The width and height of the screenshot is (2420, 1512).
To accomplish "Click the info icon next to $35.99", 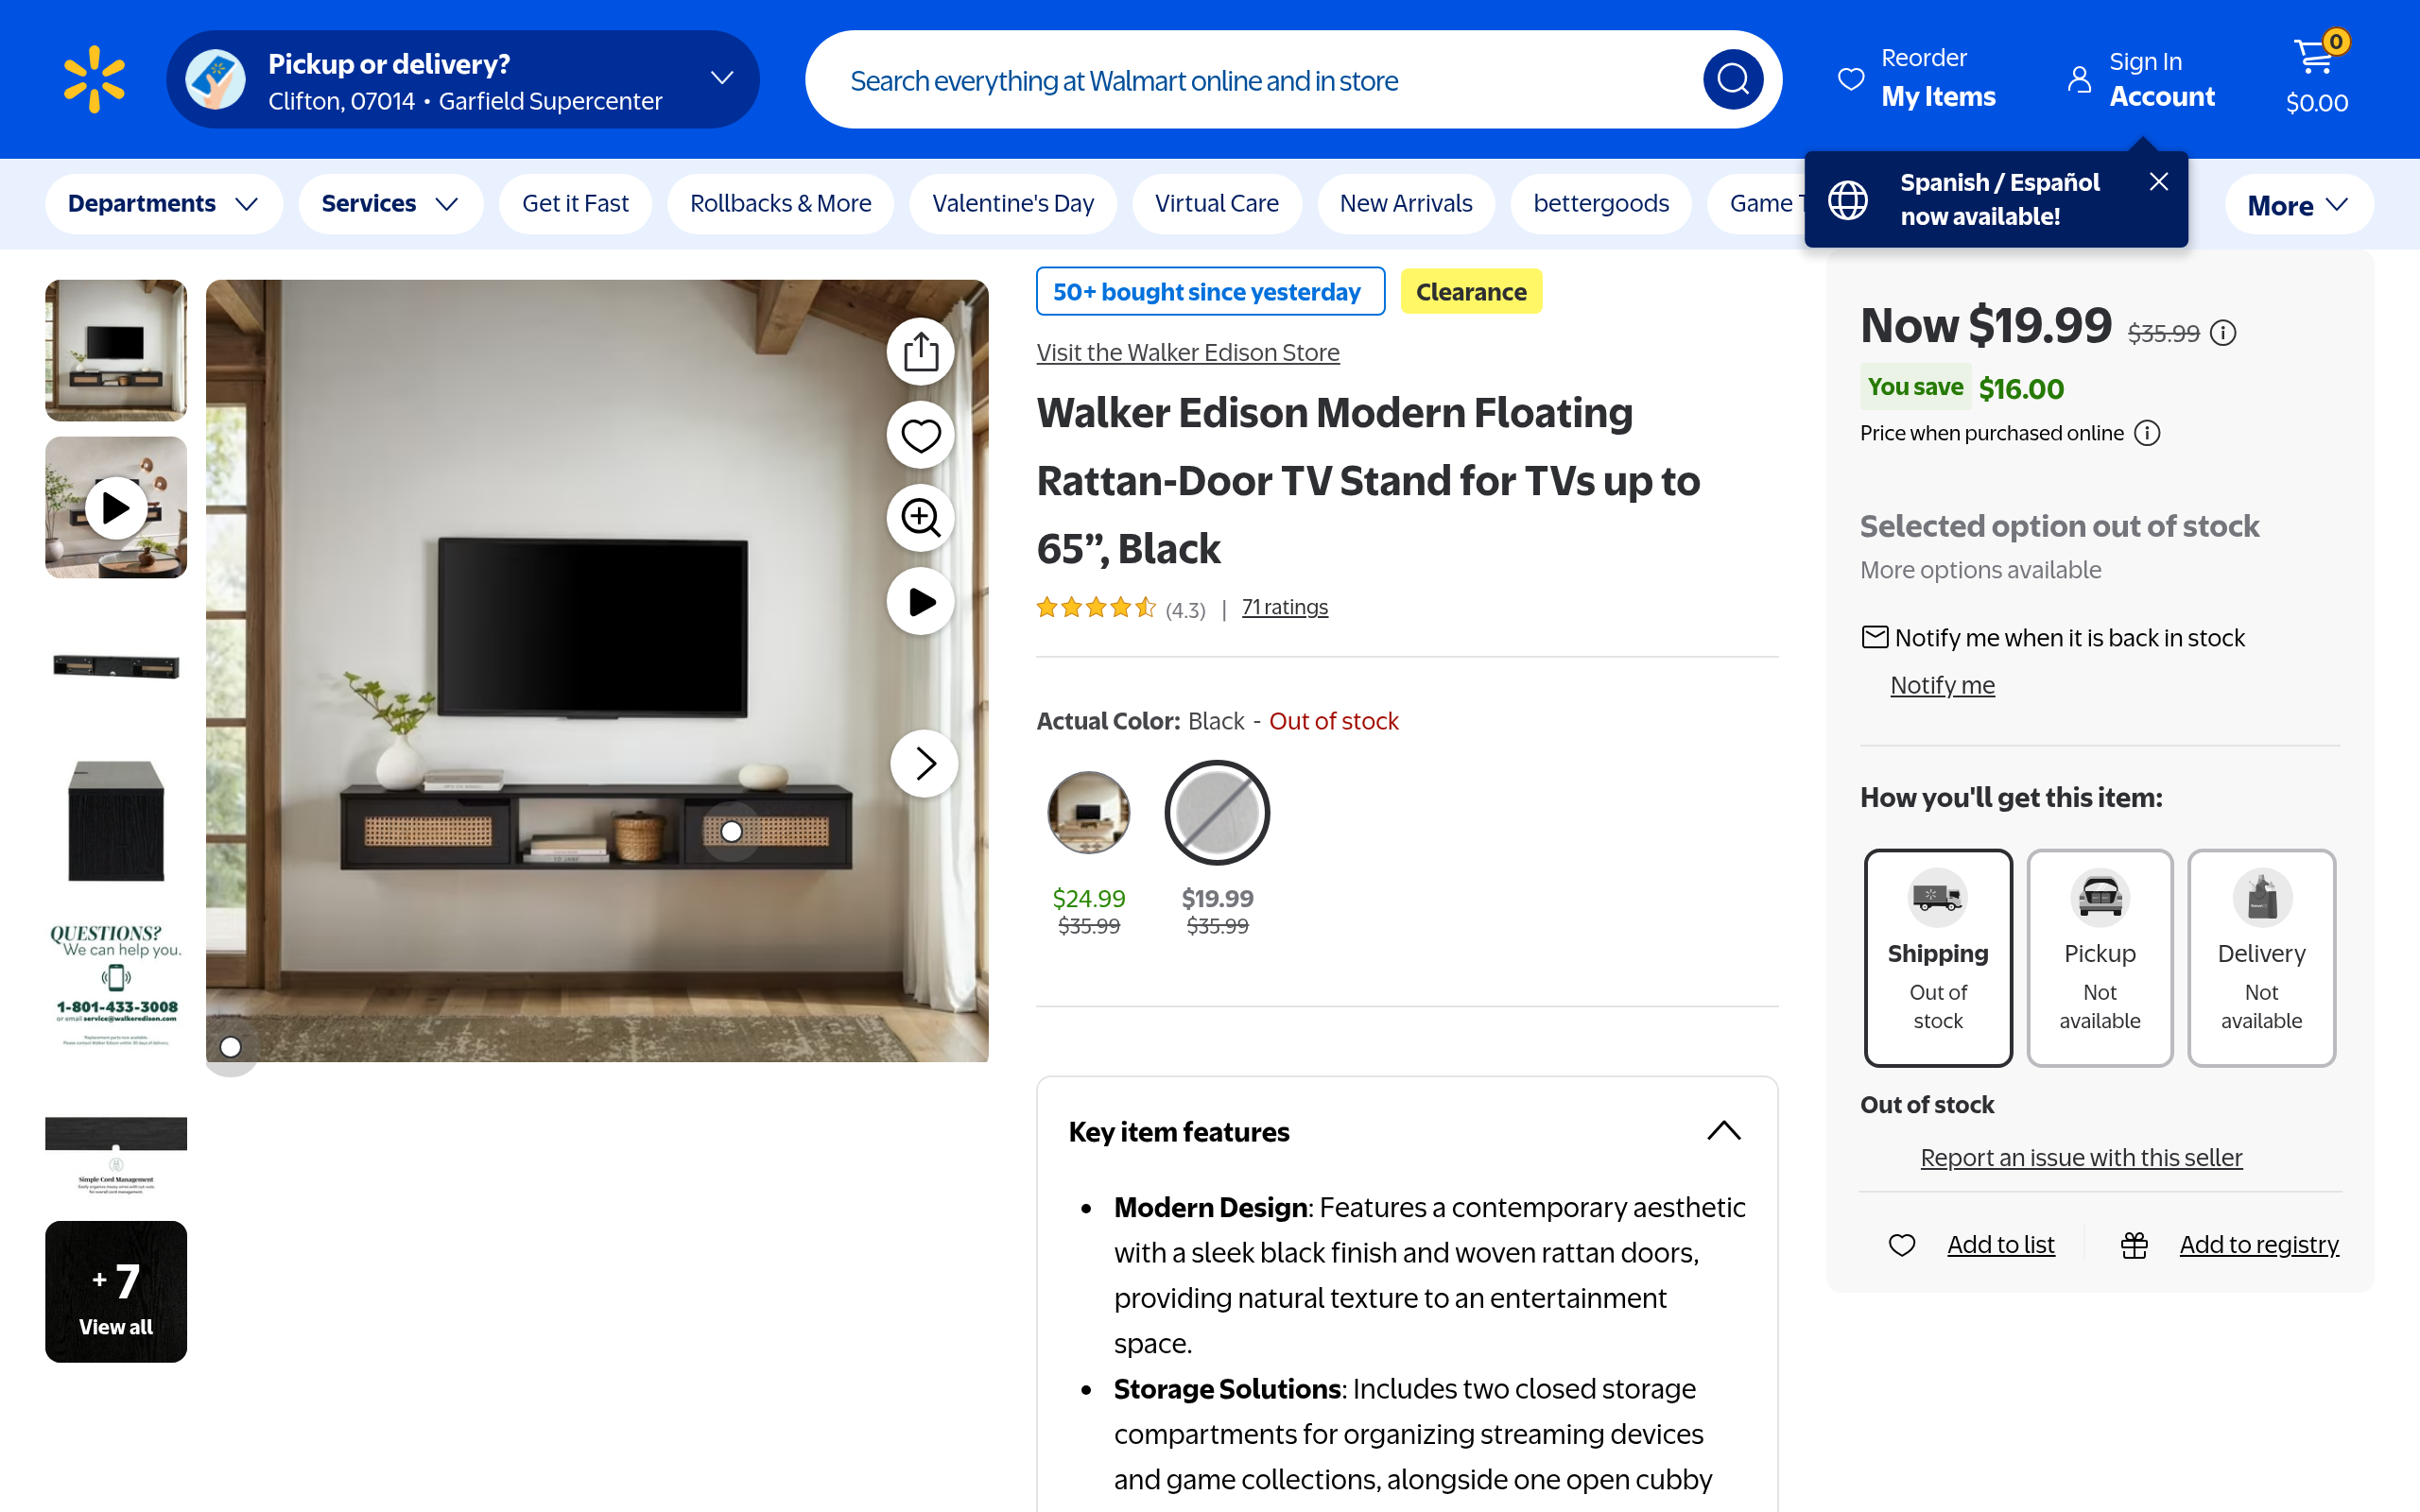I will [x=2222, y=333].
